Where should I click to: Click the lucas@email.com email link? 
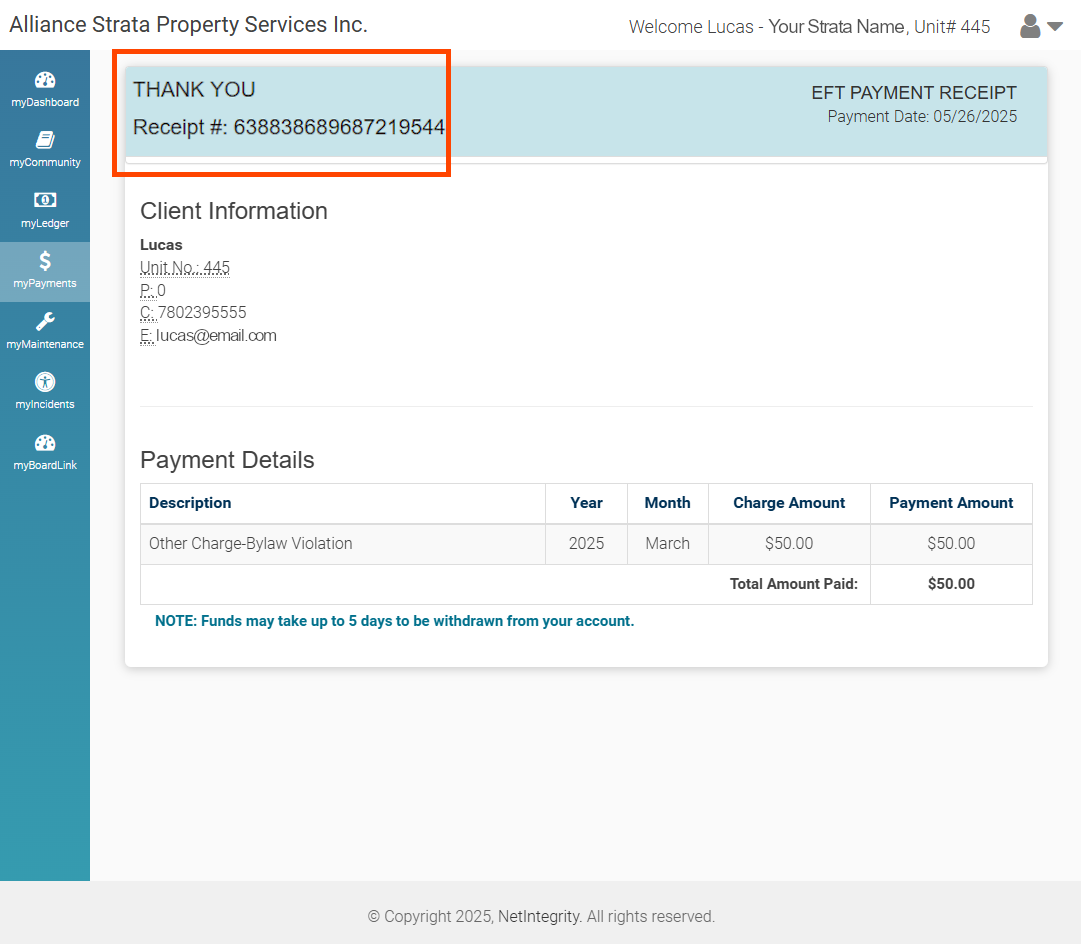(215, 335)
